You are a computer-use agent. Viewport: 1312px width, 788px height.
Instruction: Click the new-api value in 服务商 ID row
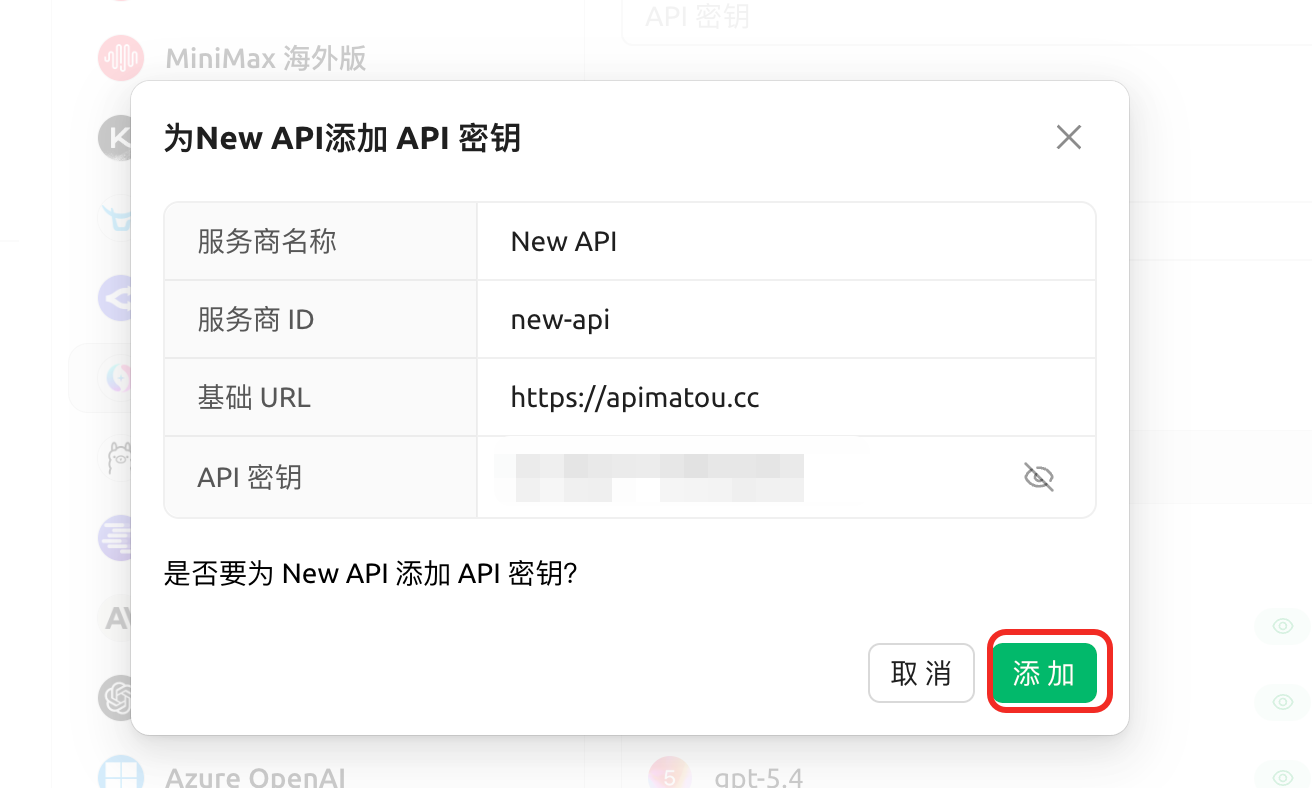click(560, 320)
